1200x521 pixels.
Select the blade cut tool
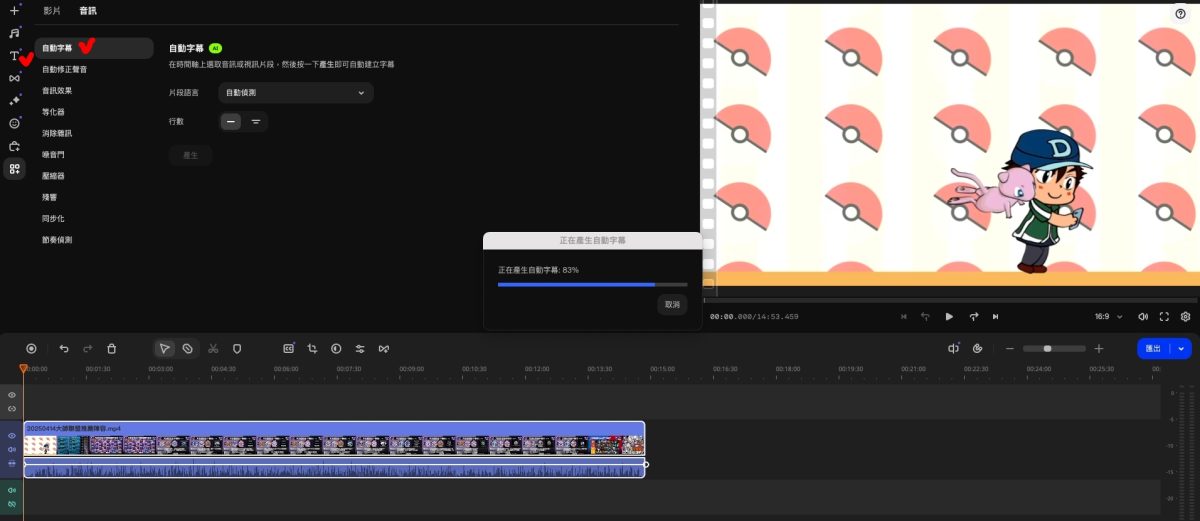tap(187, 348)
